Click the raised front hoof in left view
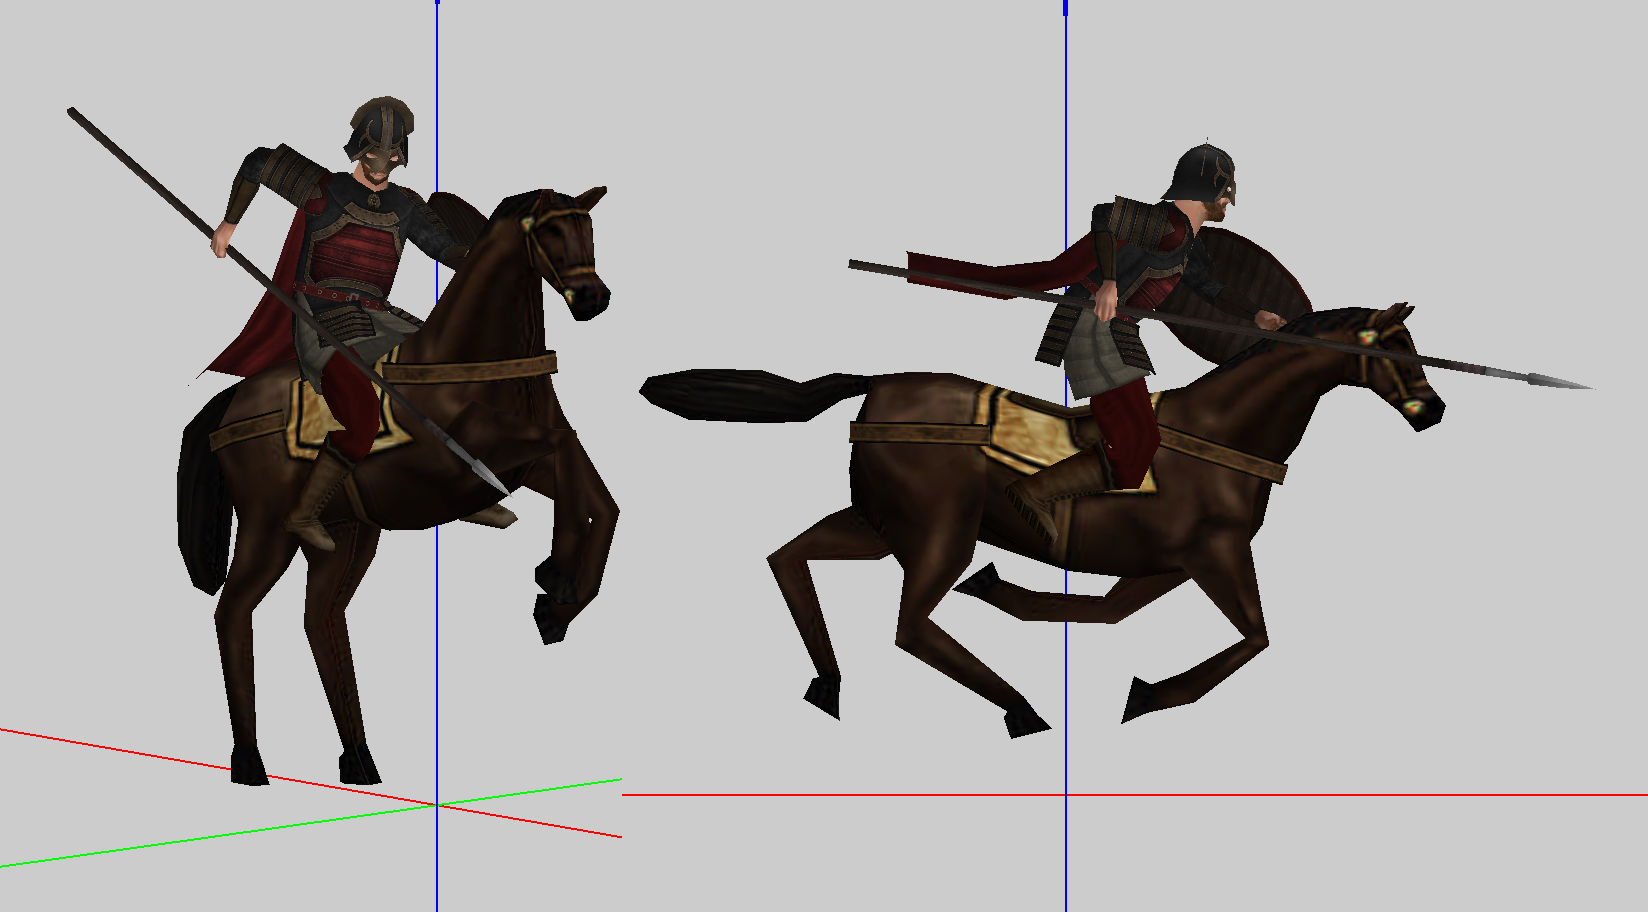The width and height of the screenshot is (1648, 912). click(x=550, y=618)
